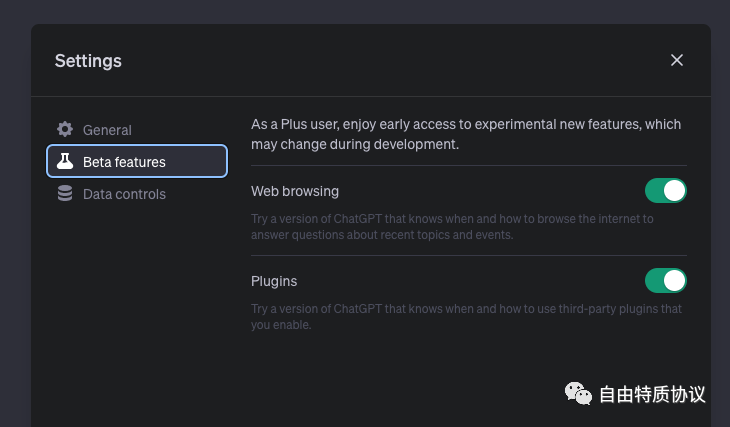Screen dimensions: 730x427
Task: Close the Settings dialog with the X
Action: point(677,60)
